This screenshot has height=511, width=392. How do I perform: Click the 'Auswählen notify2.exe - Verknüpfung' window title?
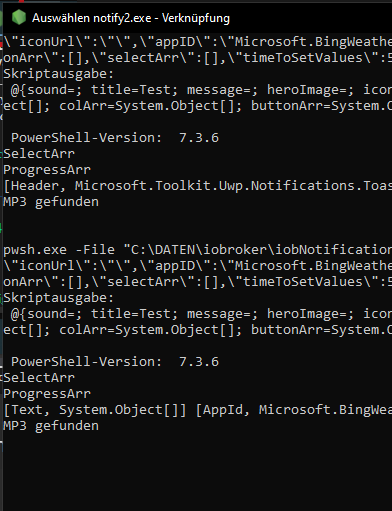tap(131, 18)
